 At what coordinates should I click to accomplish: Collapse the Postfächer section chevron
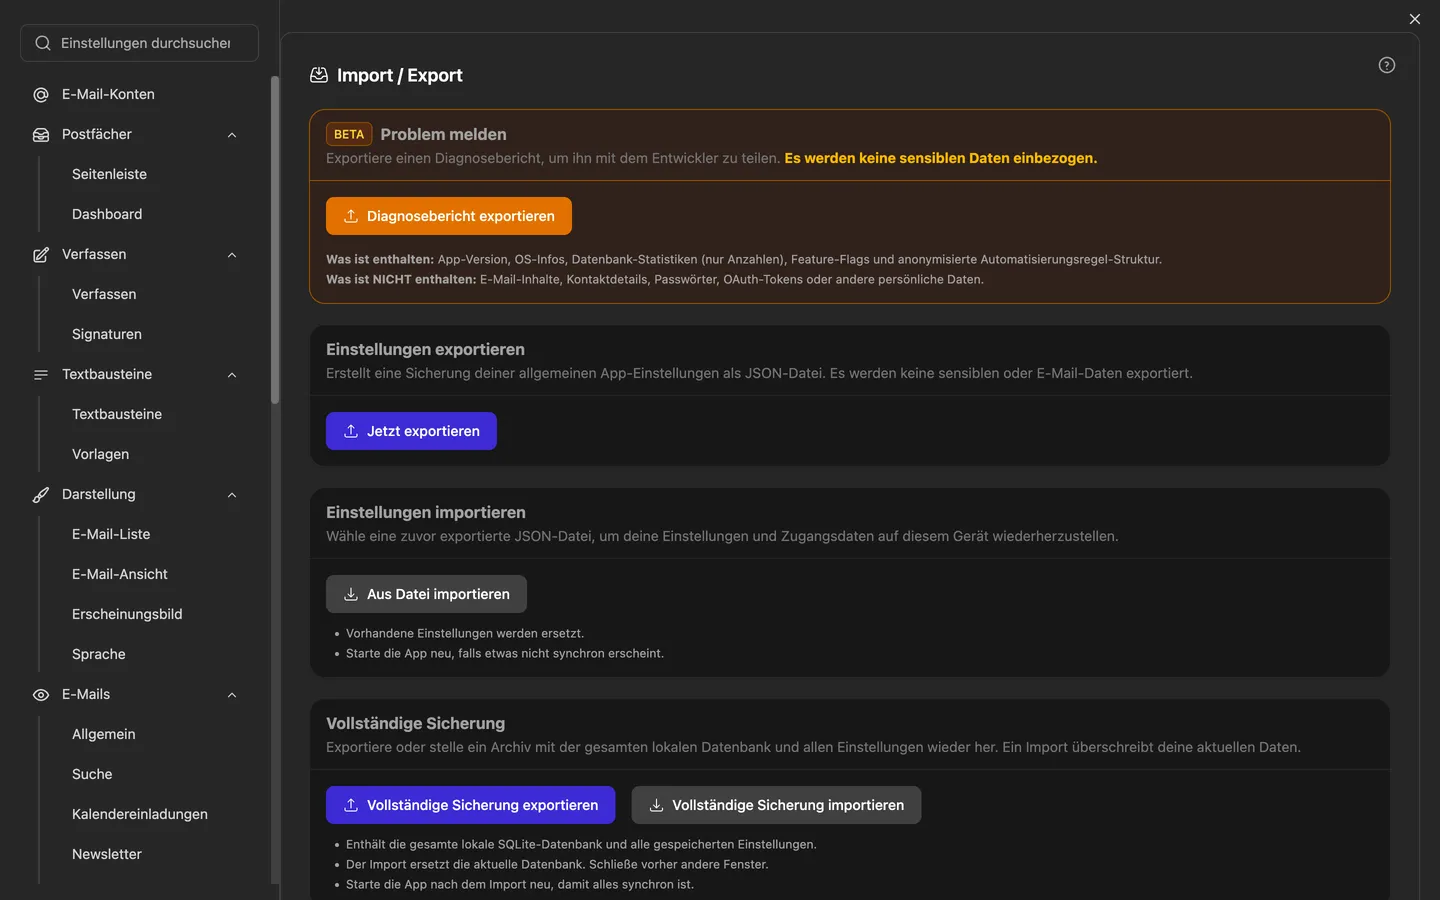coord(232,135)
